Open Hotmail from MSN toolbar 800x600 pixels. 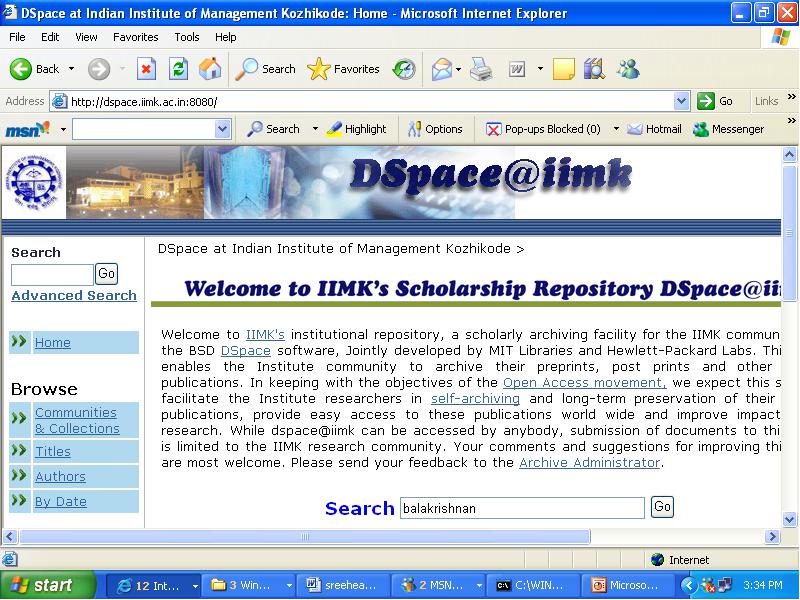click(655, 129)
